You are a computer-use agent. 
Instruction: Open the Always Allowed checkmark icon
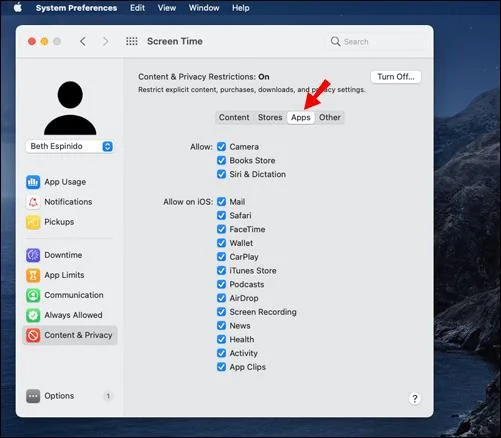pos(33,315)
